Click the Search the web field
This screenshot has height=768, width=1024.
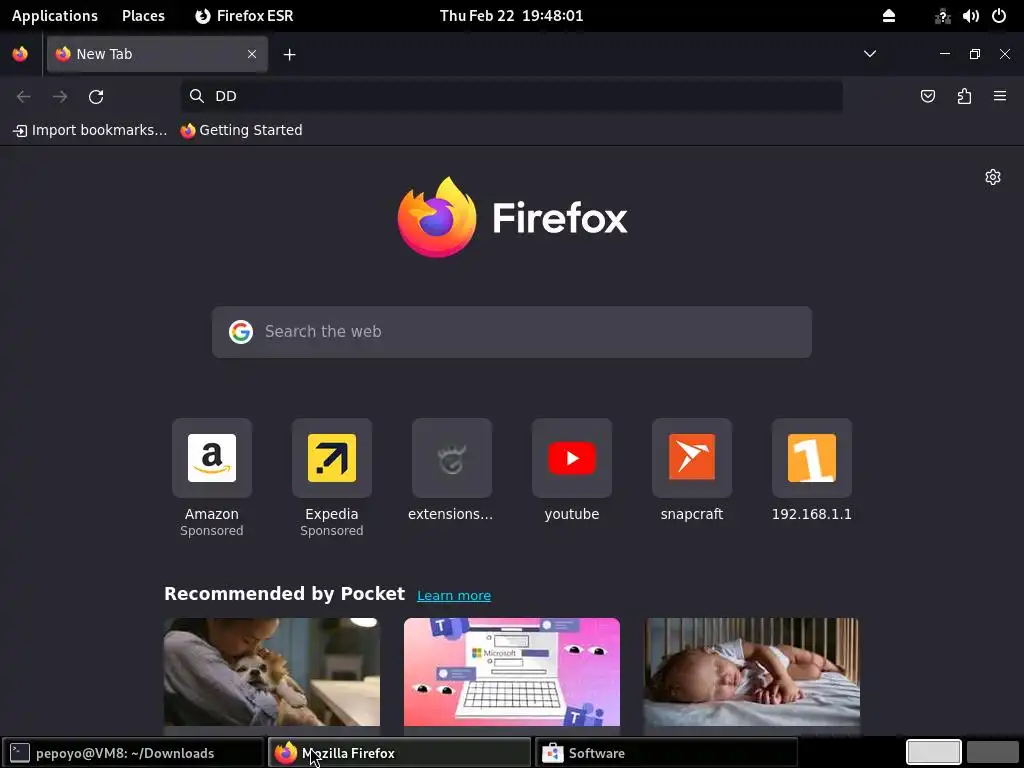[x=511, y=332]
